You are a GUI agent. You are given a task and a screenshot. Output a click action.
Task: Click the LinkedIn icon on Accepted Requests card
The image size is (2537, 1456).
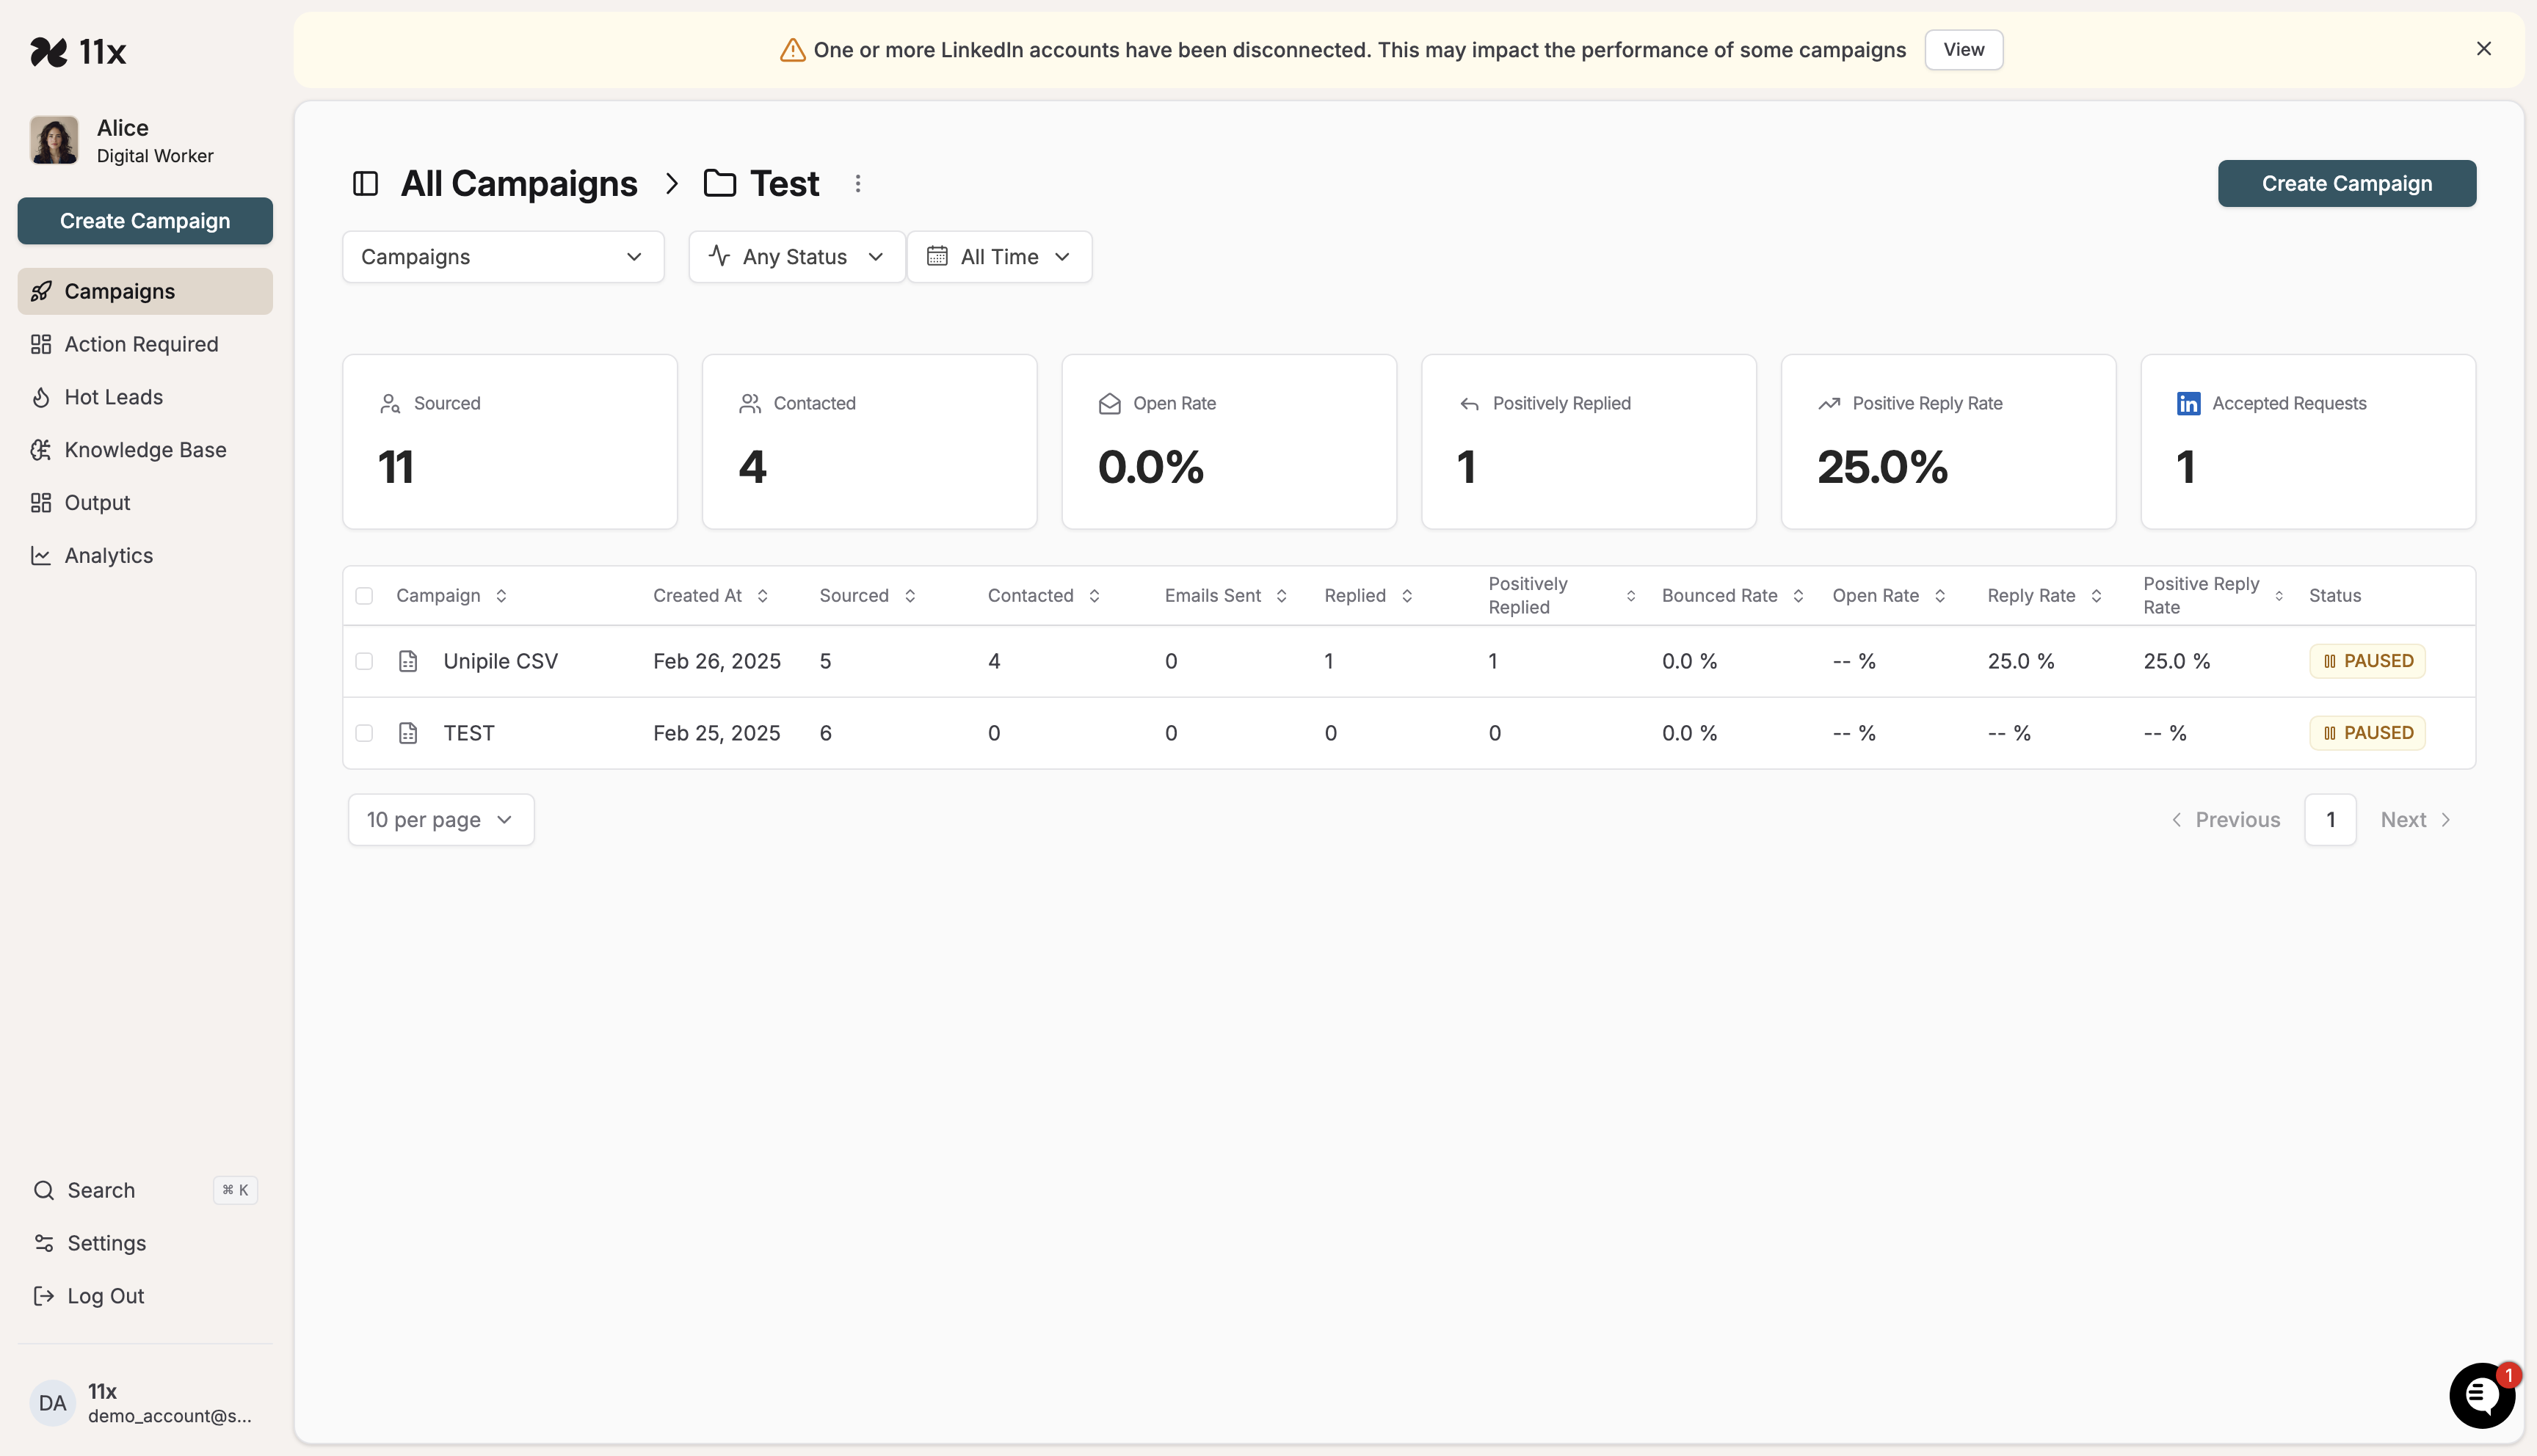click(x=2189, y=403)
